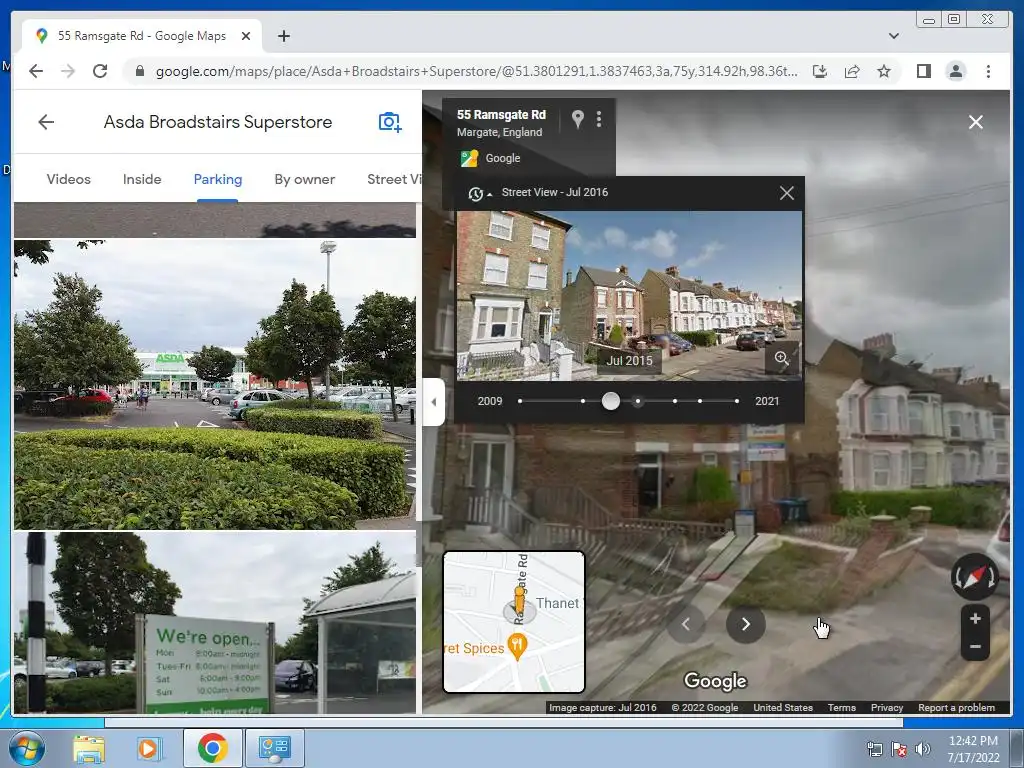This screenshot has width=1024, height=768.
Task: Click the install app icon in the address bar
Action: (x=820, y=71)
